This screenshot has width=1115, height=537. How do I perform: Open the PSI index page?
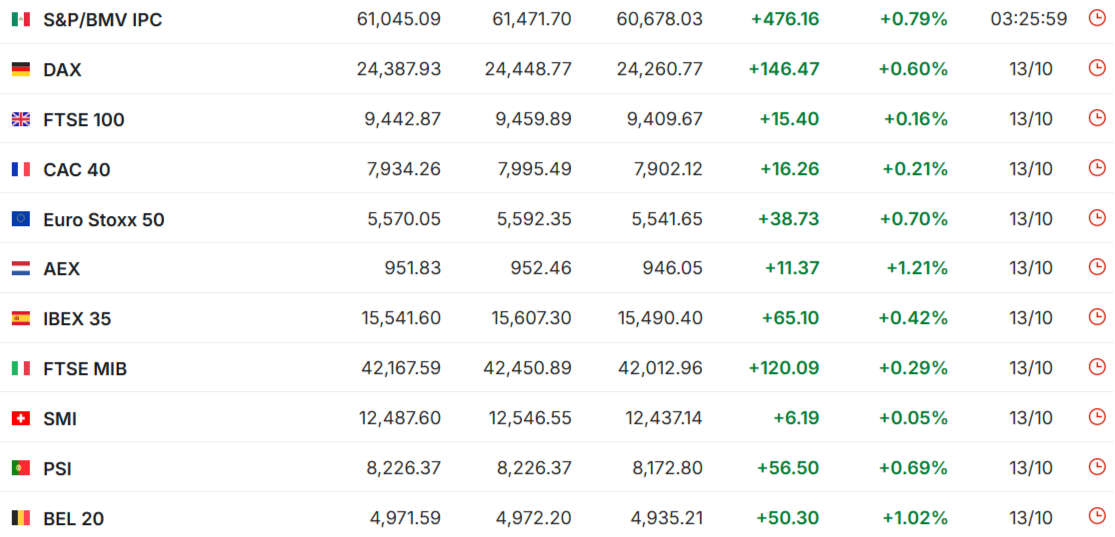(58, 469)
